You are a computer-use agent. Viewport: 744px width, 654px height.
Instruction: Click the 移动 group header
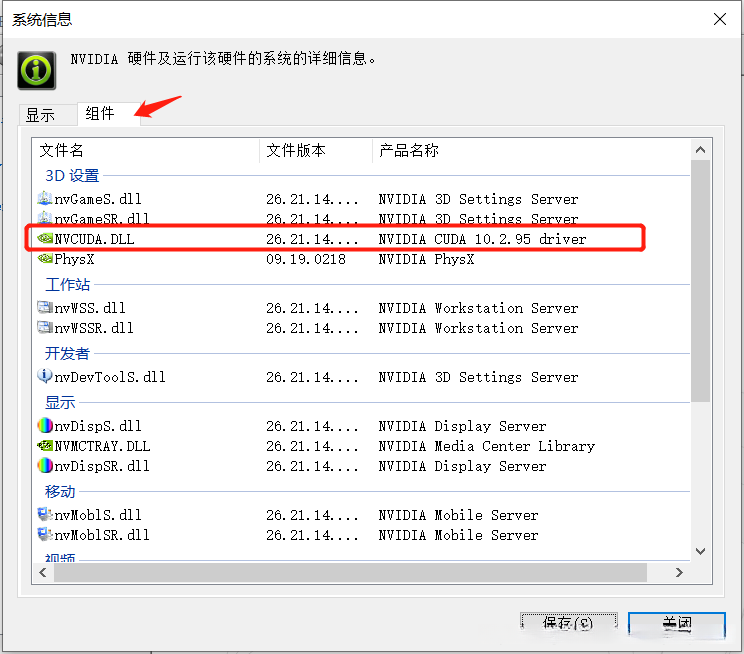click(x=60, y=492)
